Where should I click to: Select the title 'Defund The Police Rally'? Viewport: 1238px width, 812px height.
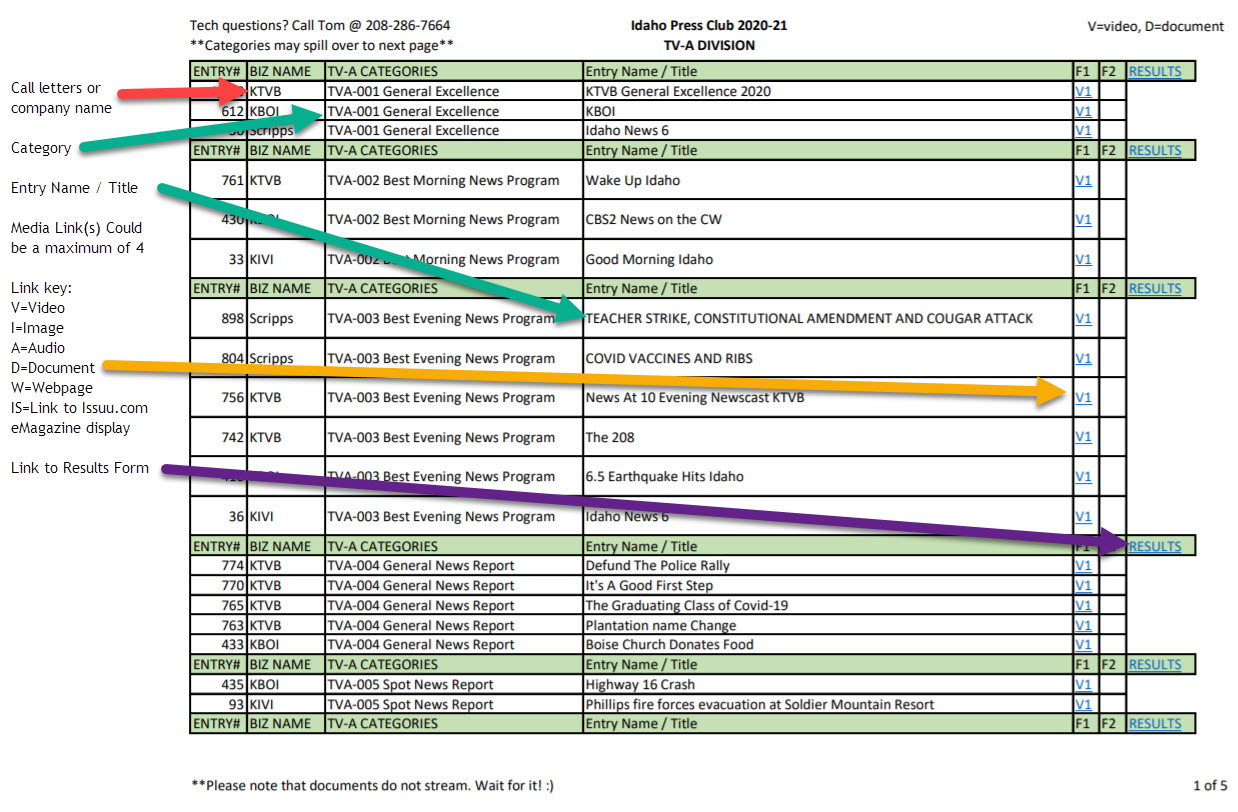(658, 566)
